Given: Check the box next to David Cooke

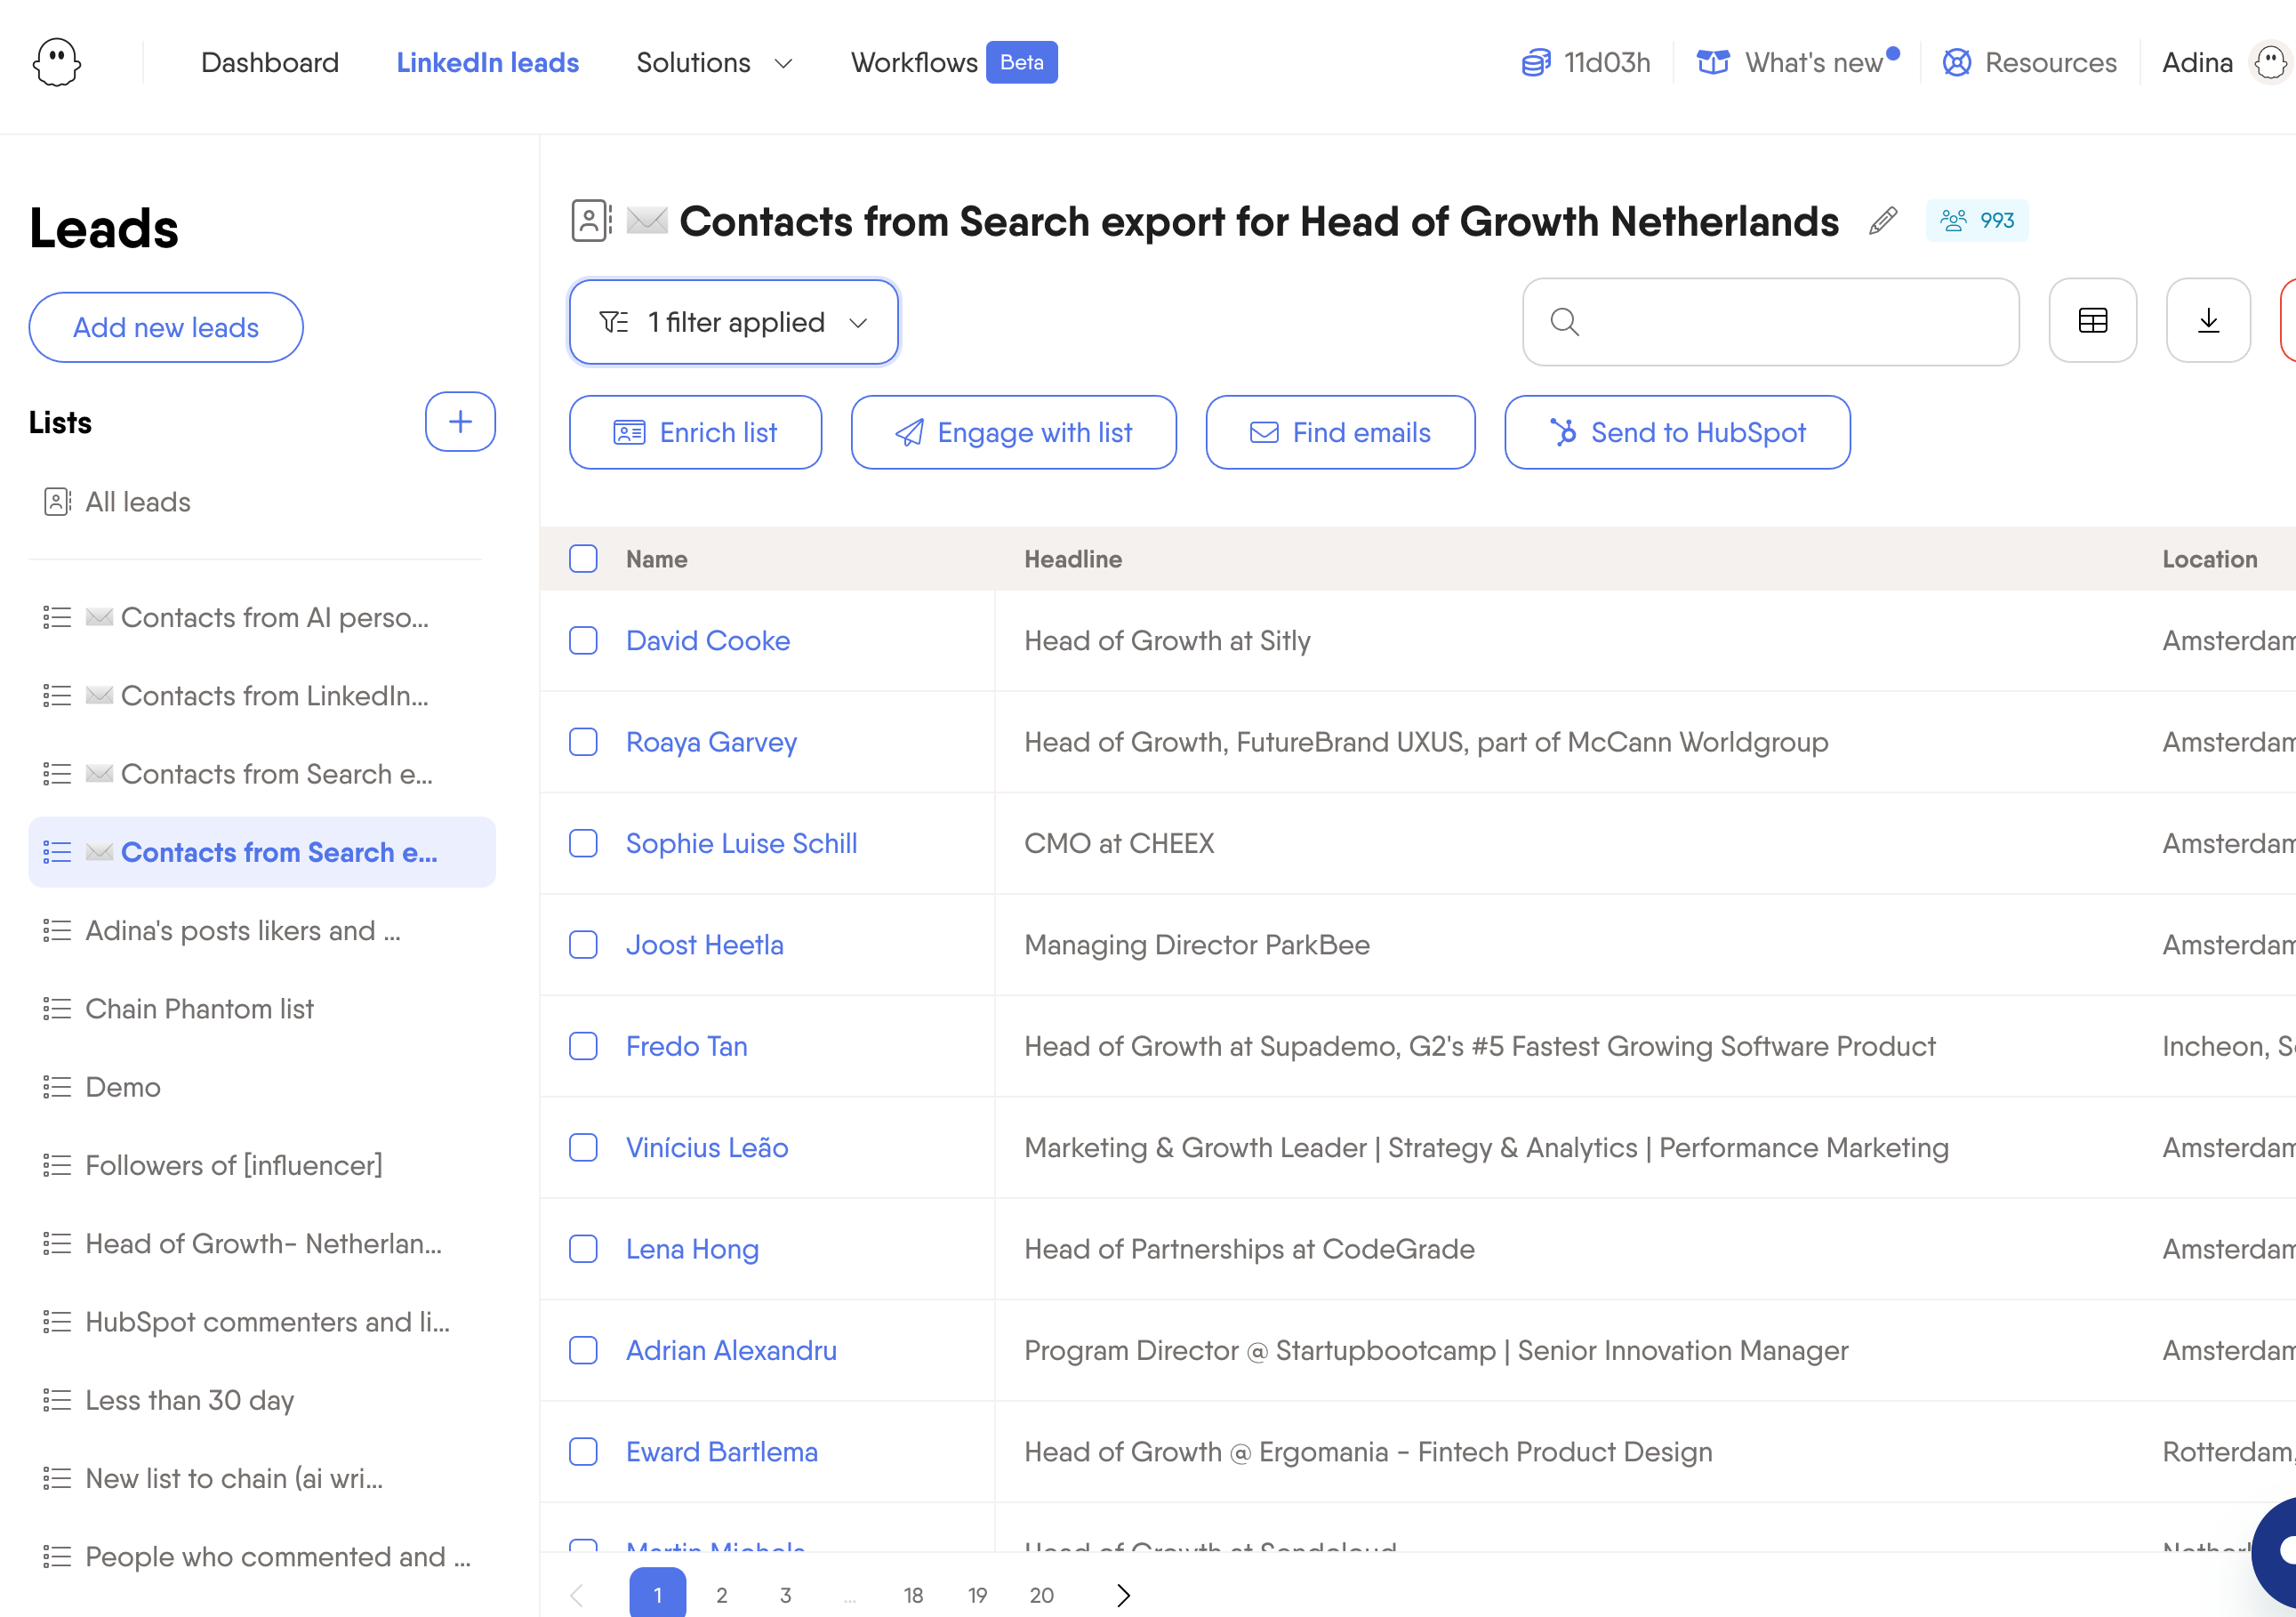Looking at the screenshot, I should click(x=583, y=641).
